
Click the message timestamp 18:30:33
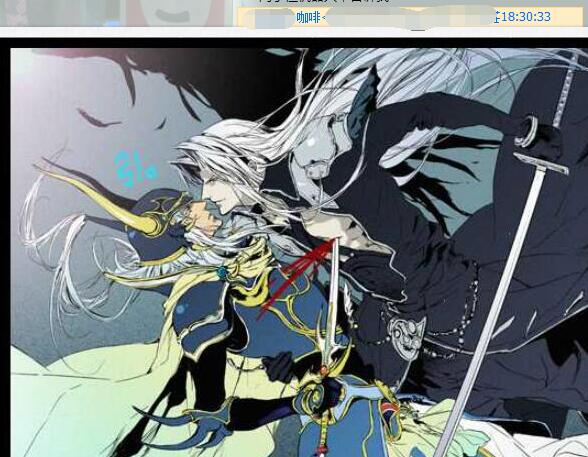point(526,17)
